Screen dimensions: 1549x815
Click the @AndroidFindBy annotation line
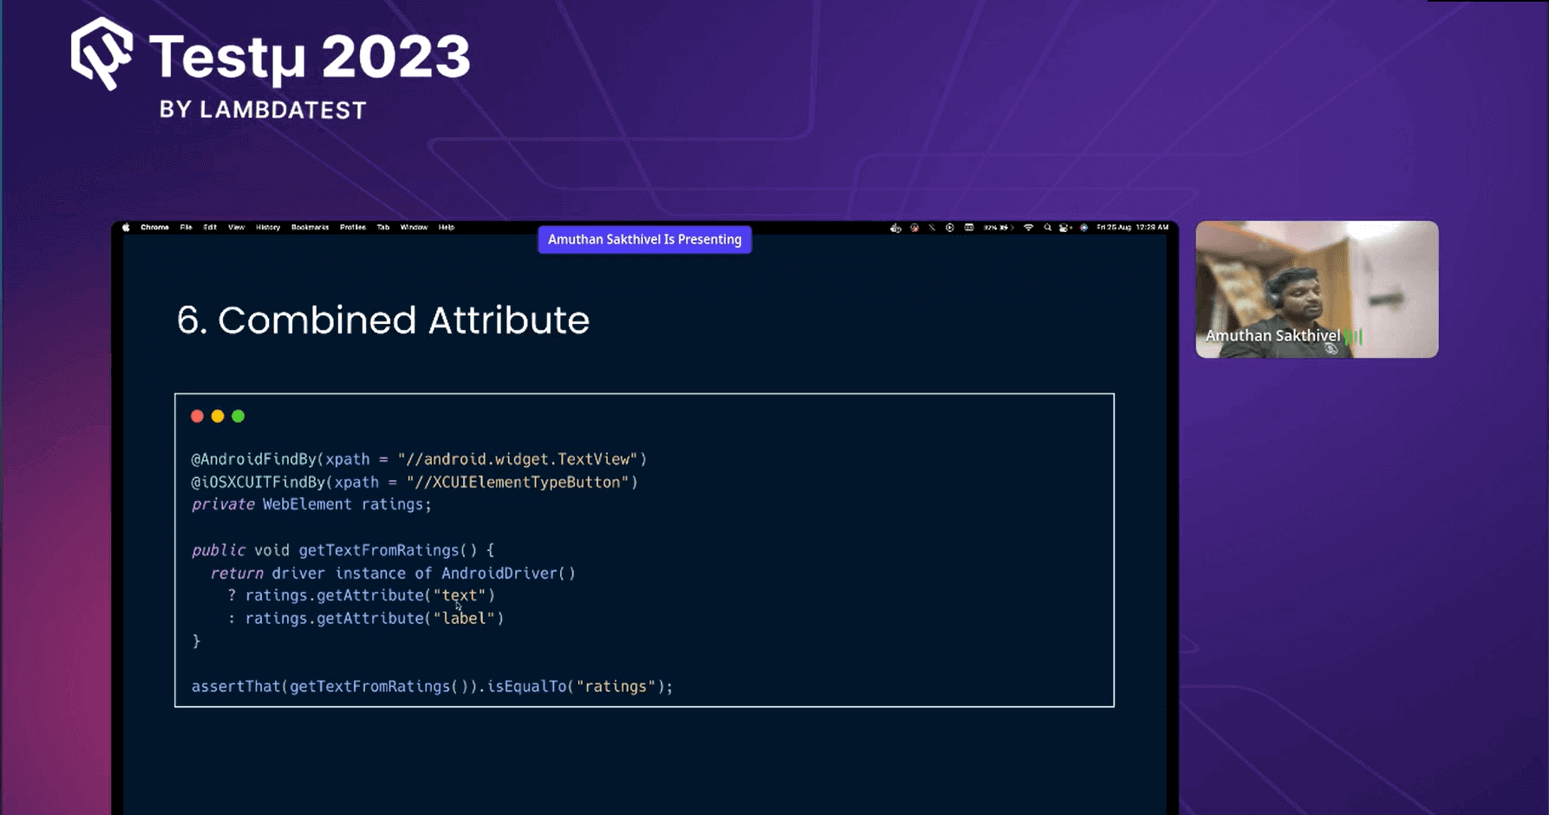pos(419,459)
